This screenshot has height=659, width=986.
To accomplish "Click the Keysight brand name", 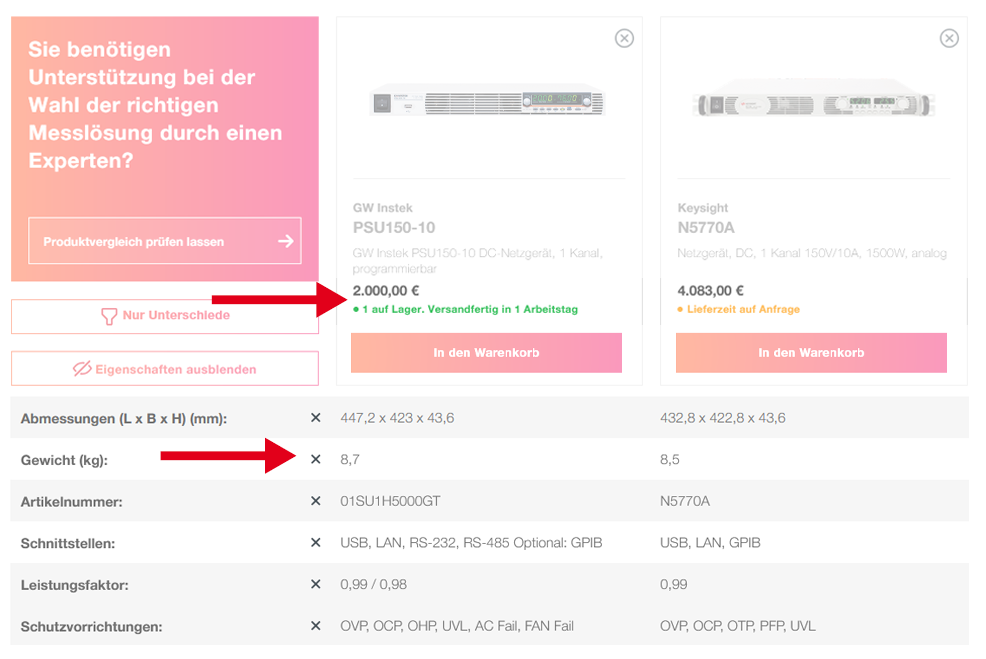I will [x=702, y=208].
